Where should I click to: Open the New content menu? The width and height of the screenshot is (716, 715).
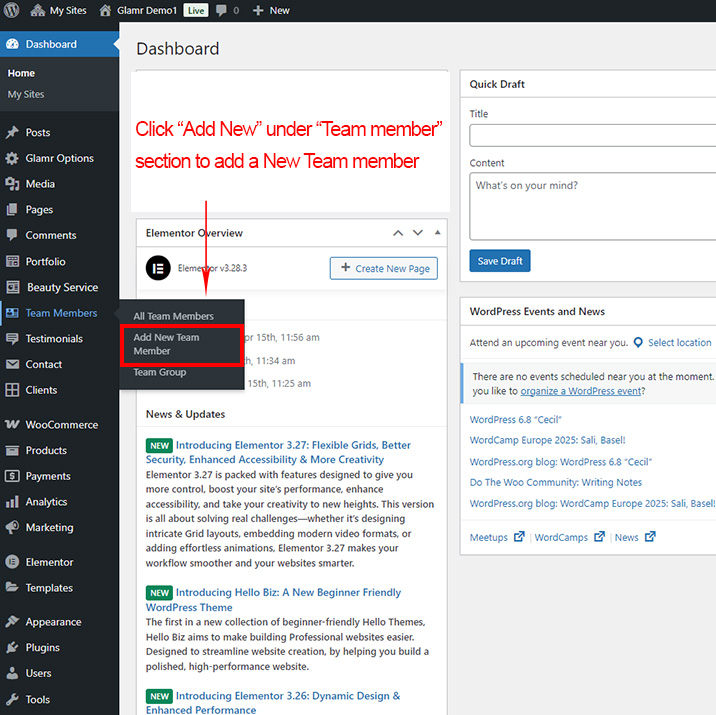pyautogui.click(x=271, y=10)
